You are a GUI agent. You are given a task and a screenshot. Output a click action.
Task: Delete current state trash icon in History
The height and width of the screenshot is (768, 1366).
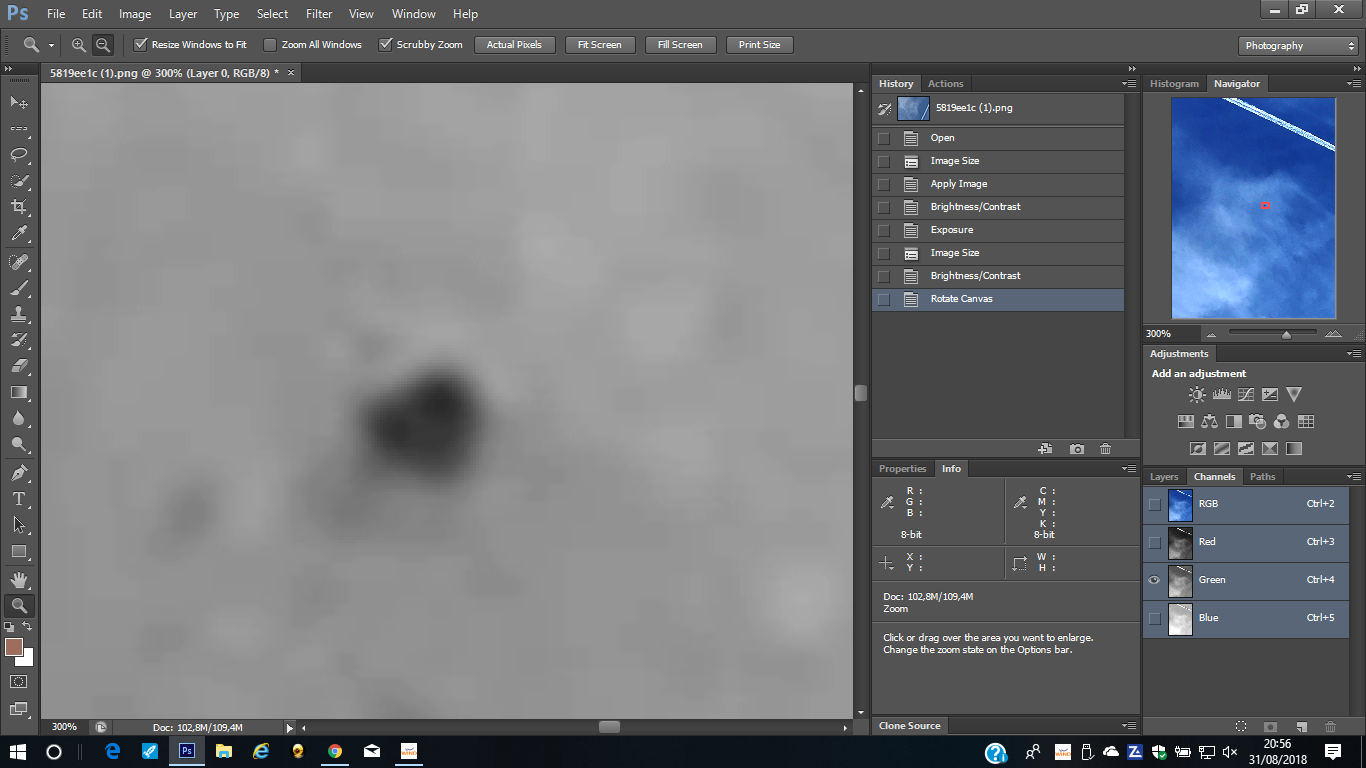pos(1105,449)
